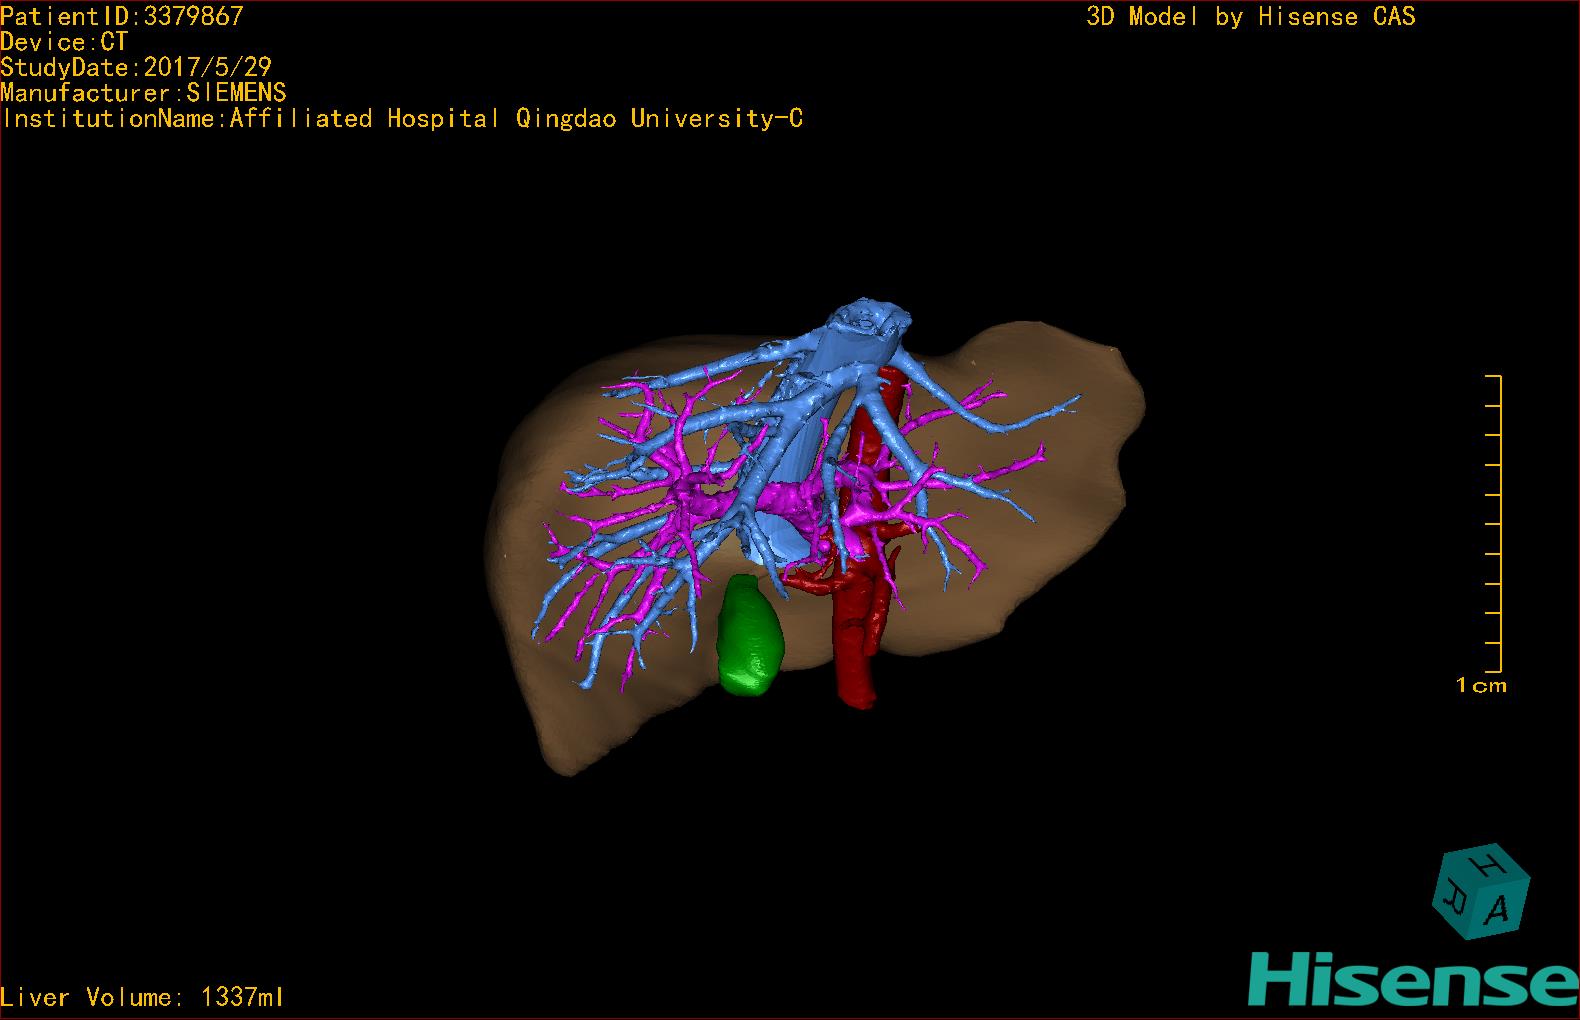The height and width of the screenshot is (1020, 1580).
Task: Click the Liver Volume 1337ml readout
Action: tap(143, 997)
